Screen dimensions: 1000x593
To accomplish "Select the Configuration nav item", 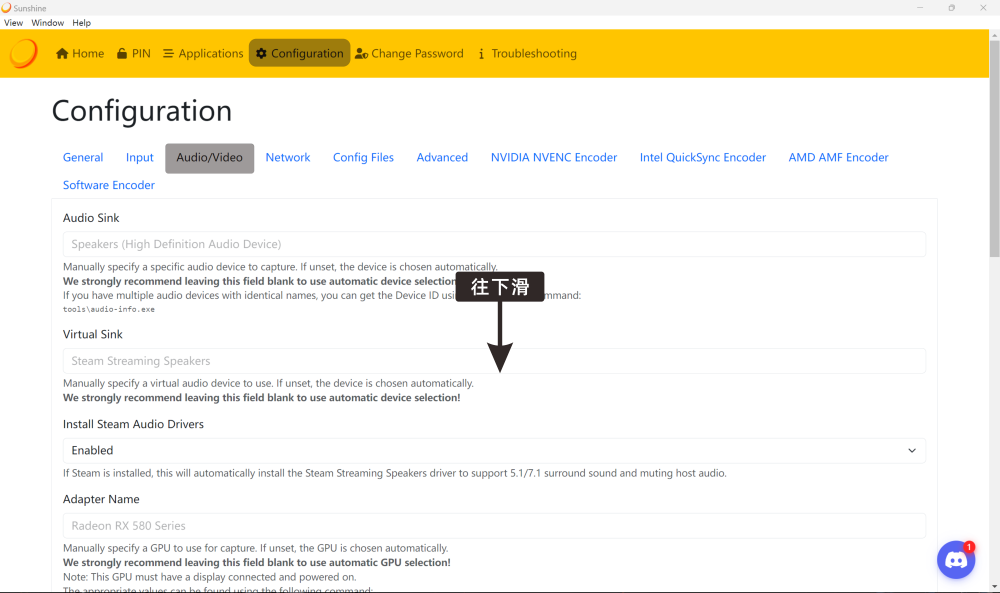I will click(x=300, y=54).
